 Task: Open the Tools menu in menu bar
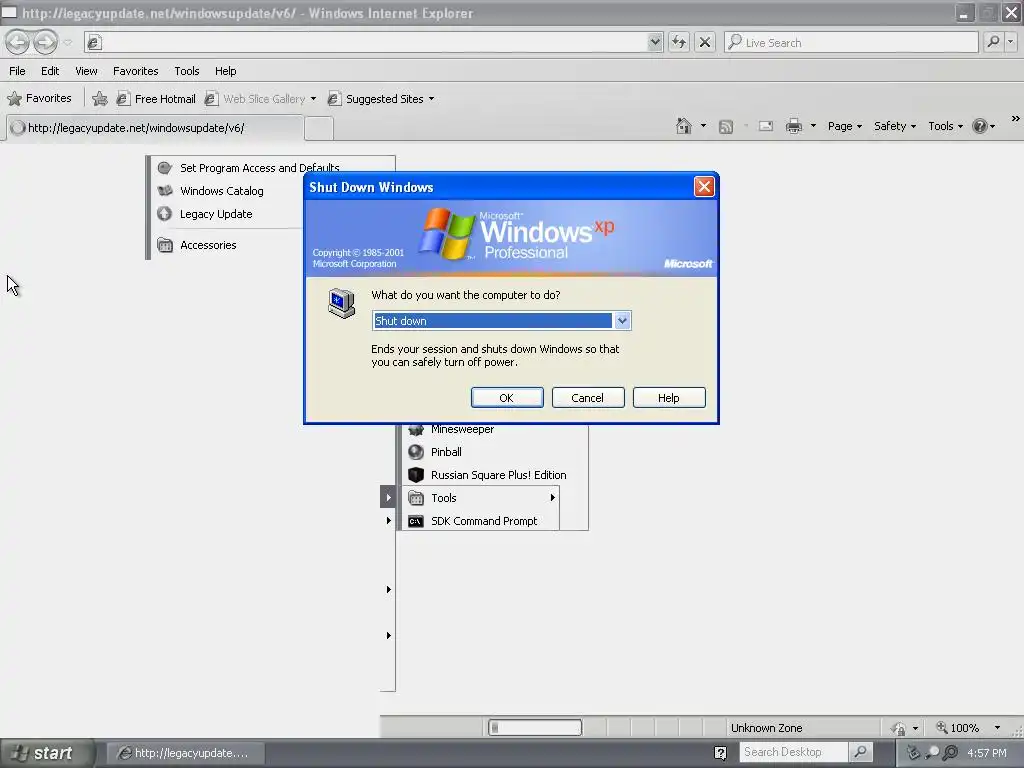click(186, 71)
